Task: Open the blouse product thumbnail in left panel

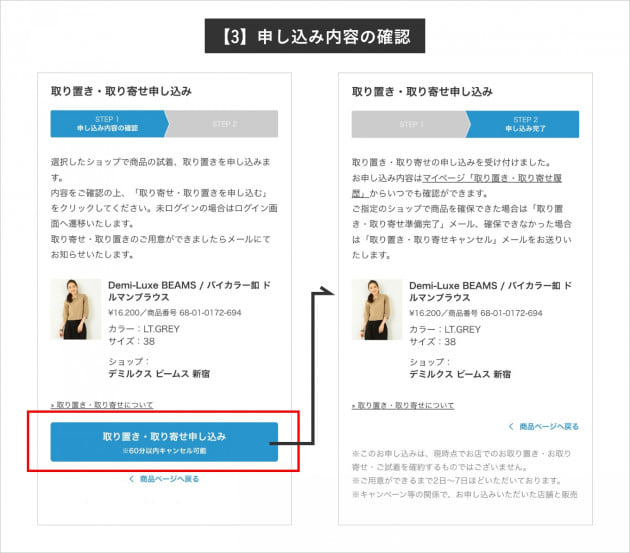Action: point(76,309)
